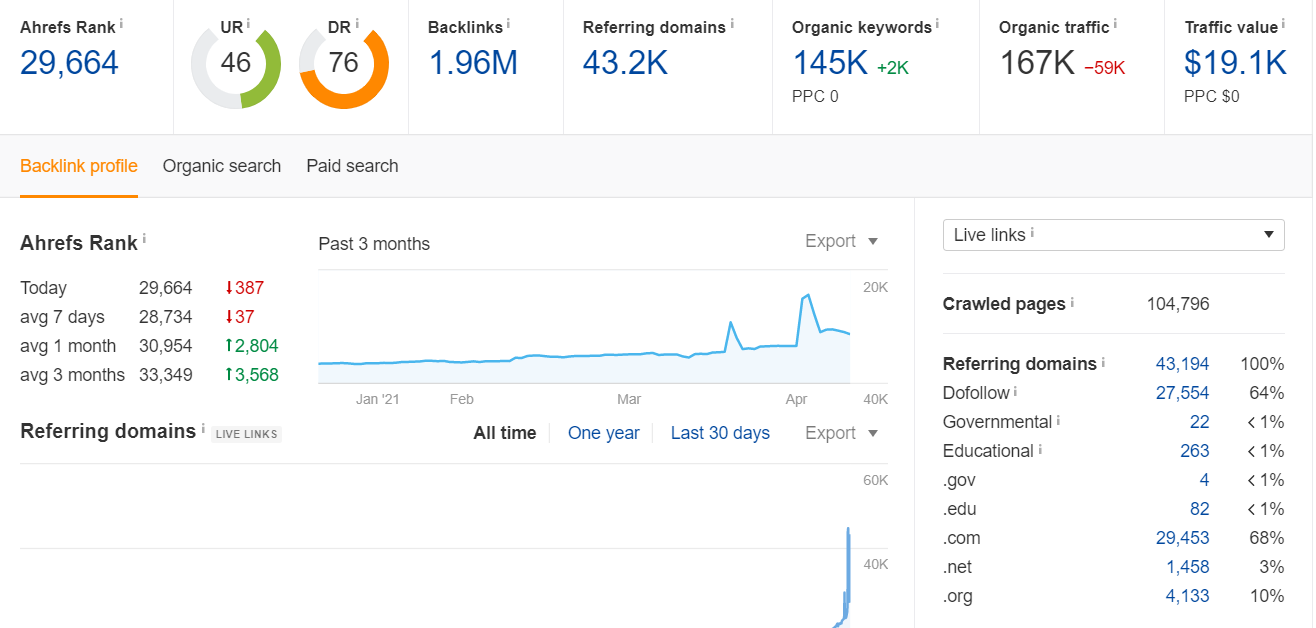Open info icon beside Governmental row

(1058, 420)
